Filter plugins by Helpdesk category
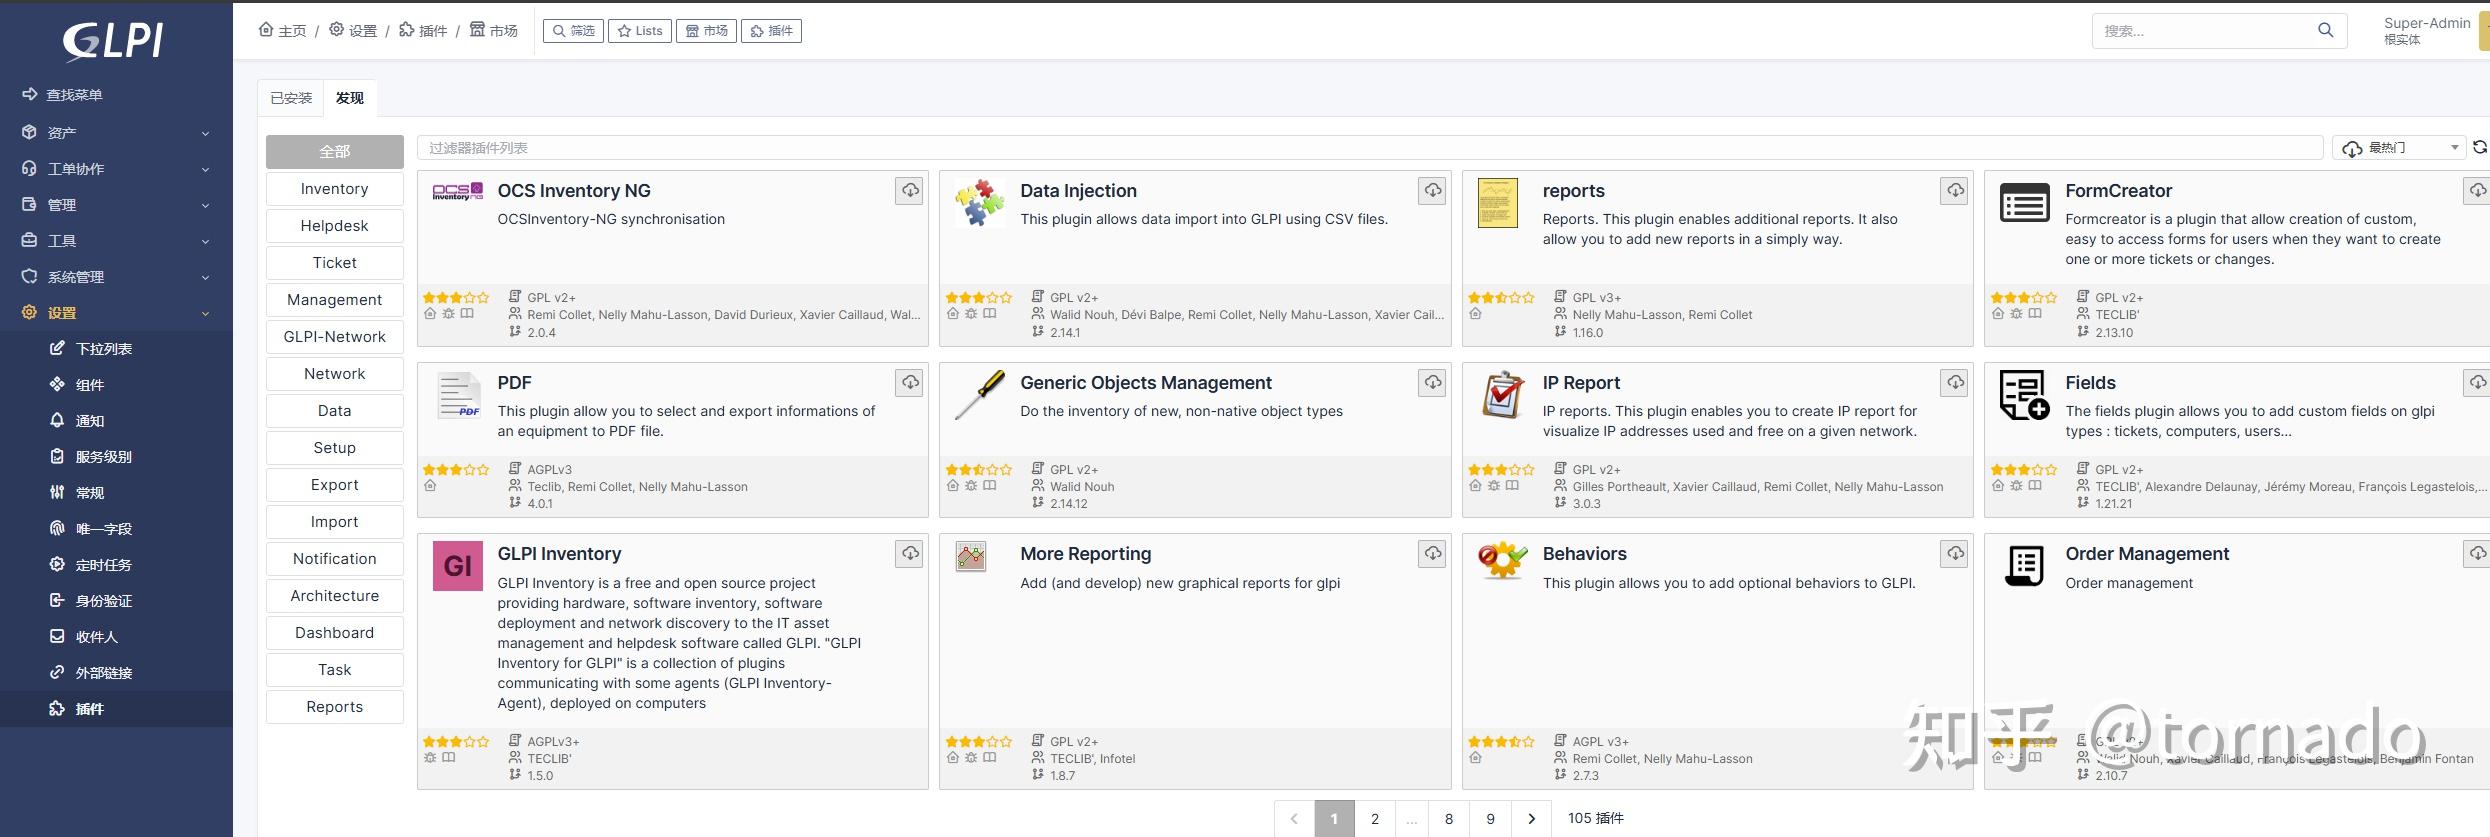This screenshot has height=837, width=2490. (335, 226)
